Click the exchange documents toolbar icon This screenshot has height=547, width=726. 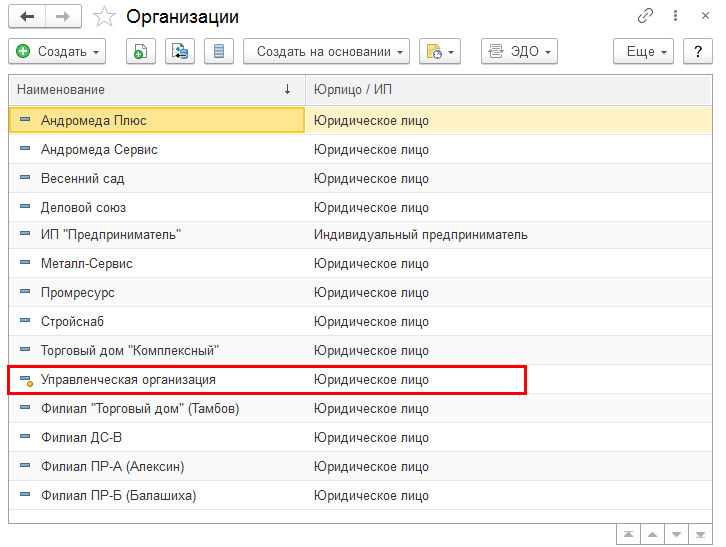point(180,51)
